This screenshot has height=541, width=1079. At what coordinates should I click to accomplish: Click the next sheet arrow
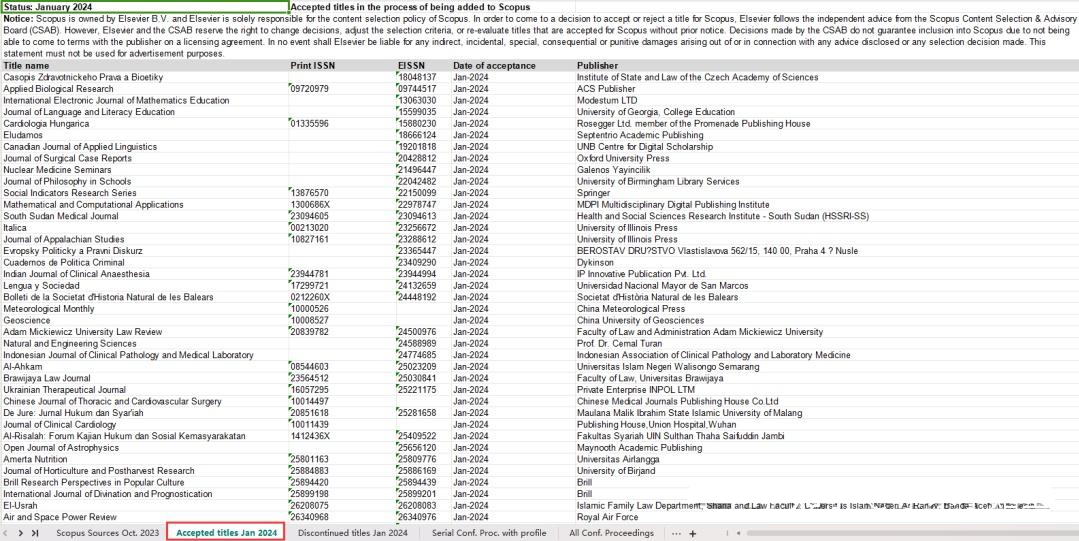[x=21, y=533]
